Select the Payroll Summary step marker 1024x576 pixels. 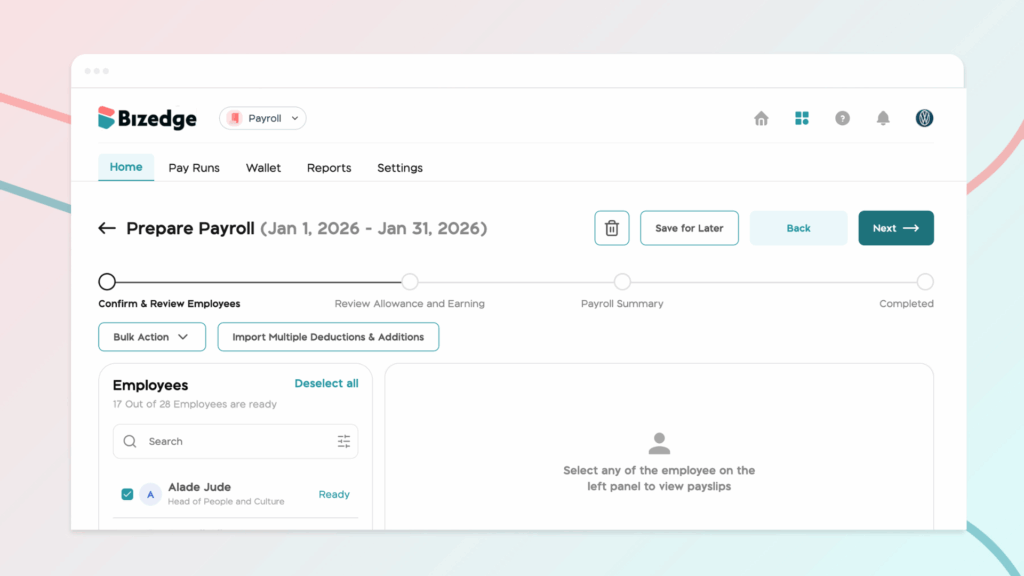click(x=622, y=282)
